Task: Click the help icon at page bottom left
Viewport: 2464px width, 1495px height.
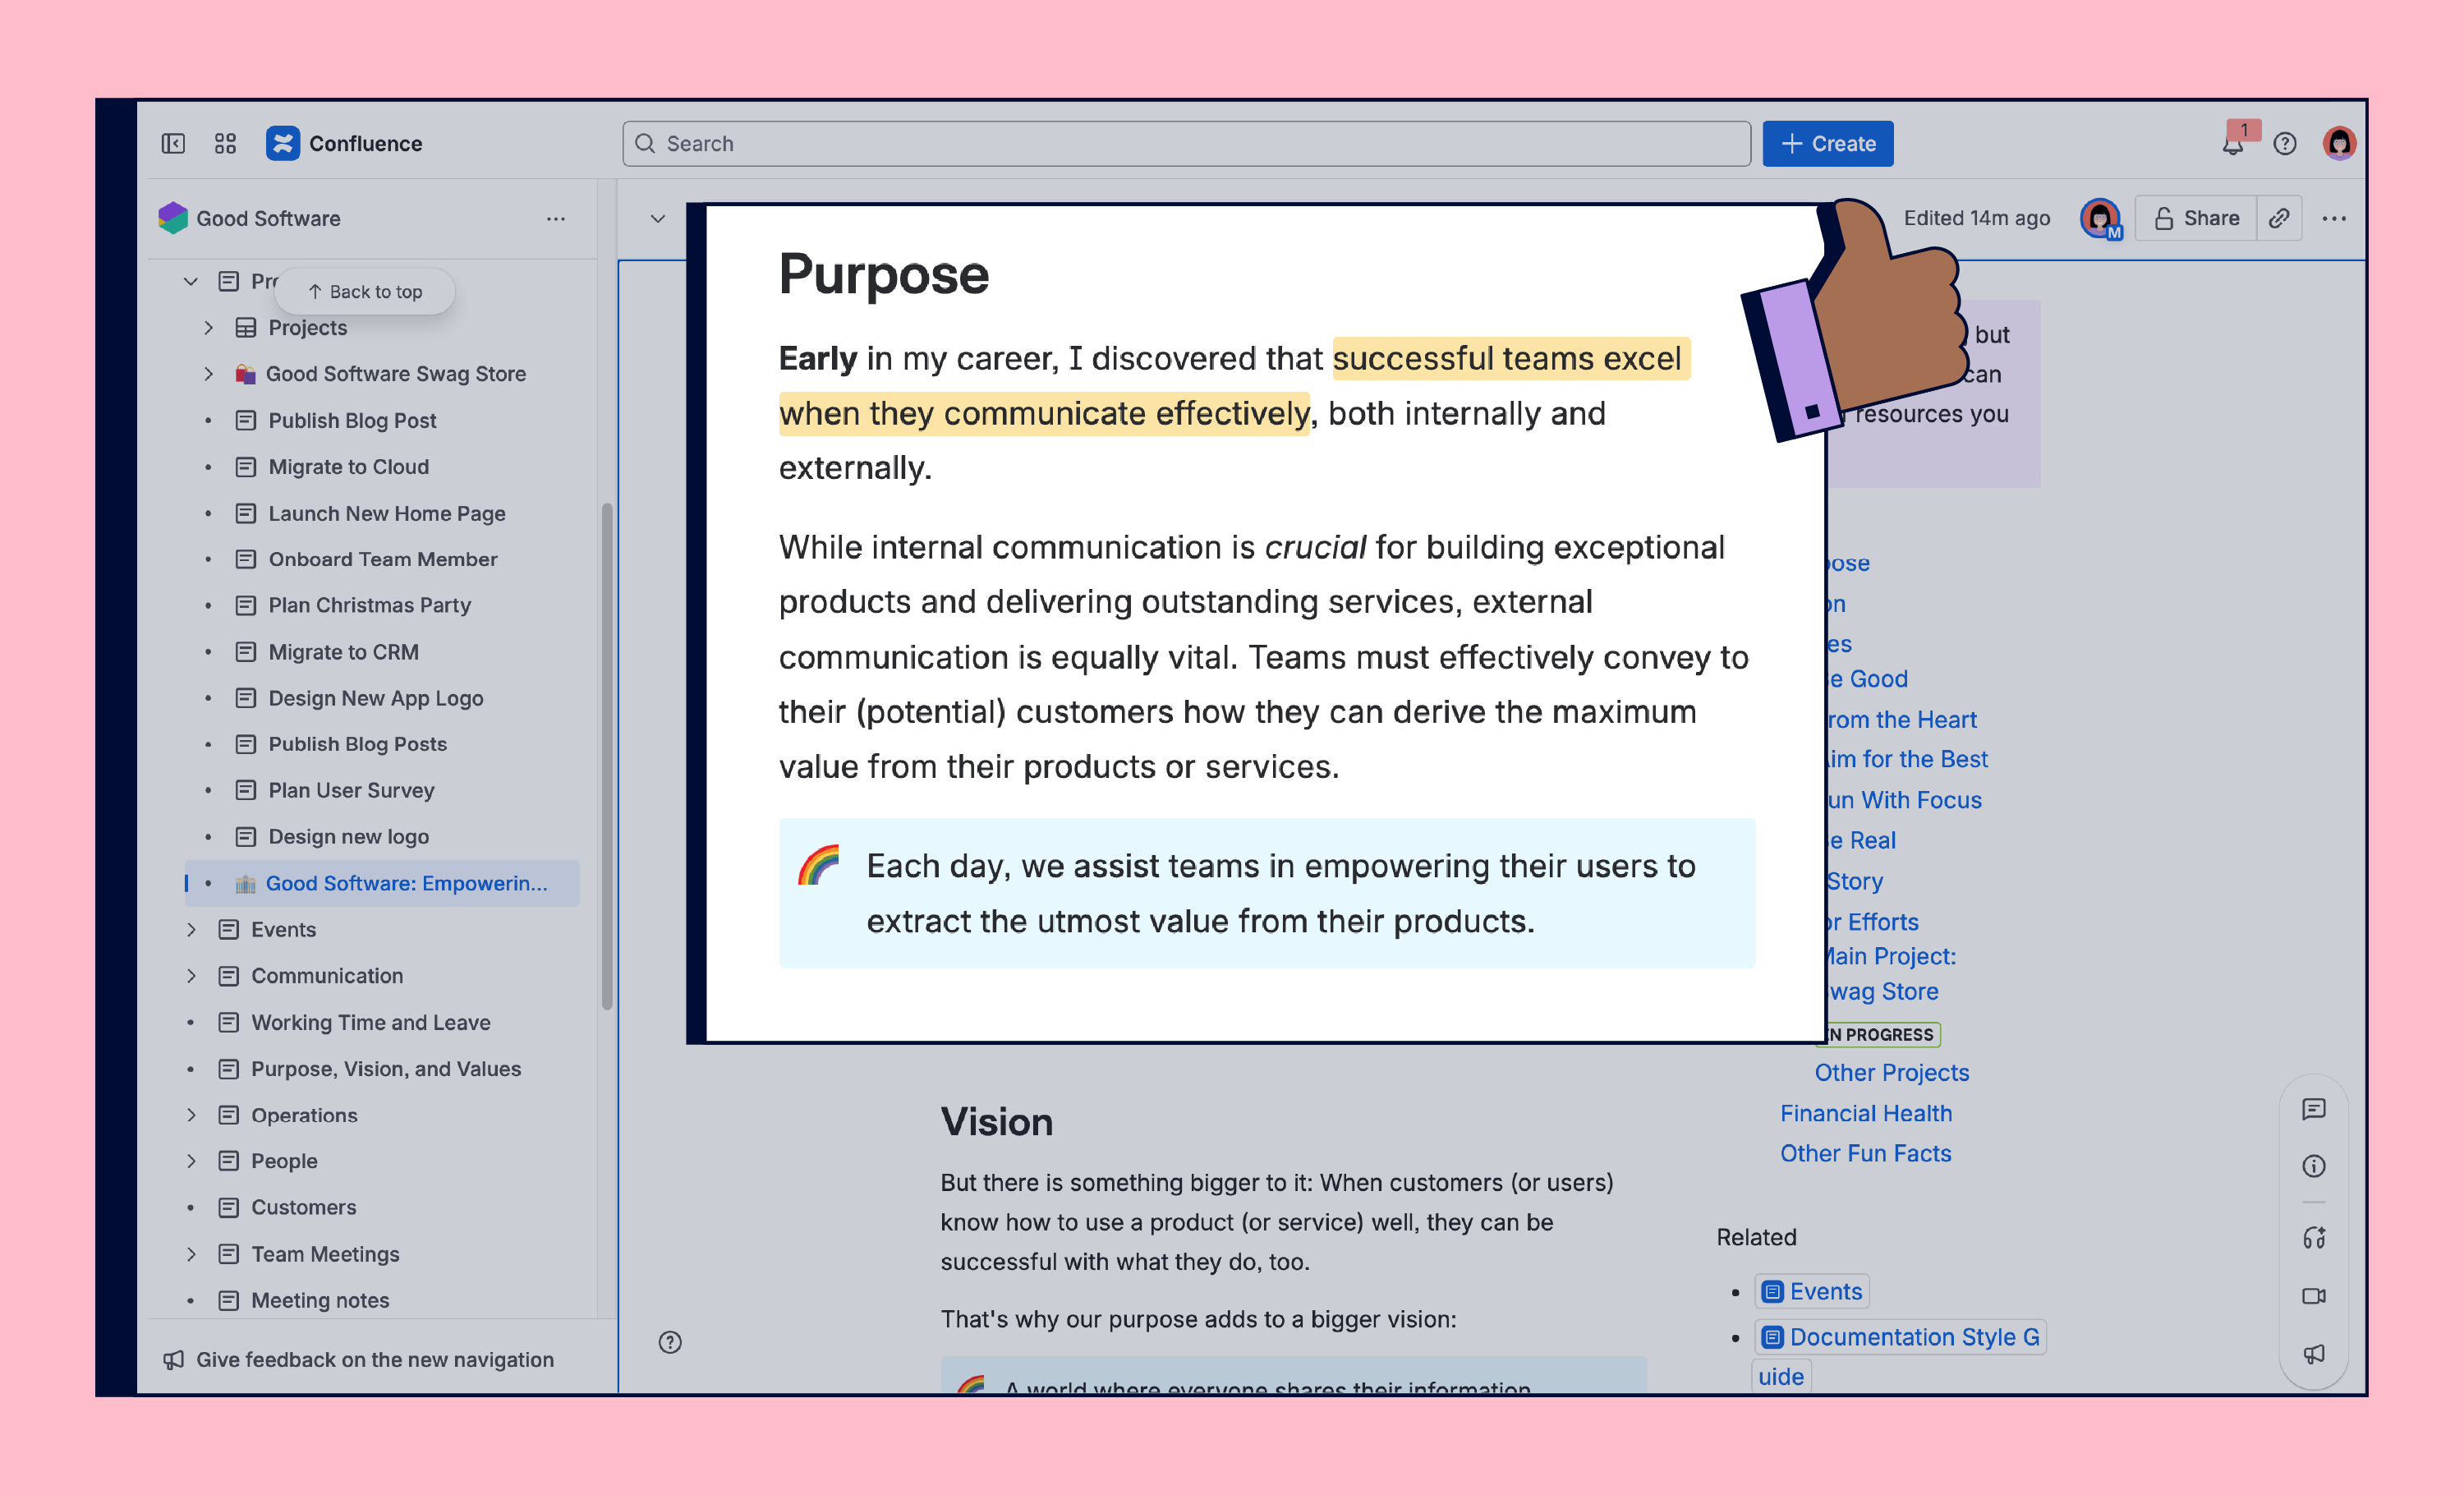Action: 670,1342
